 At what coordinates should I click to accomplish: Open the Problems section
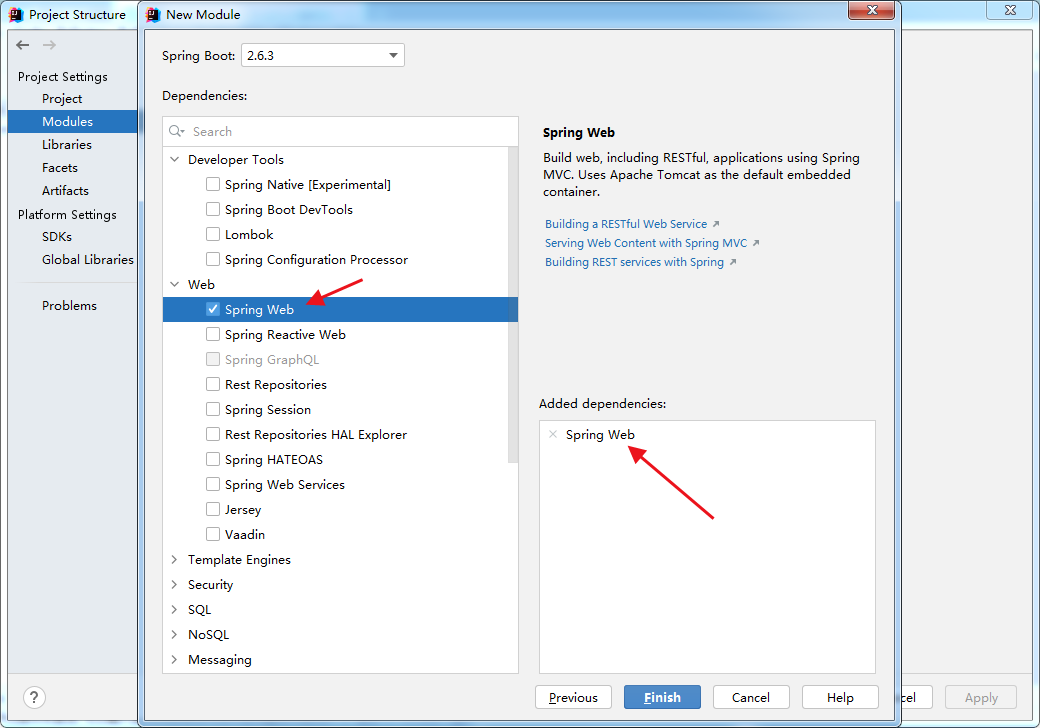(69, 306)
